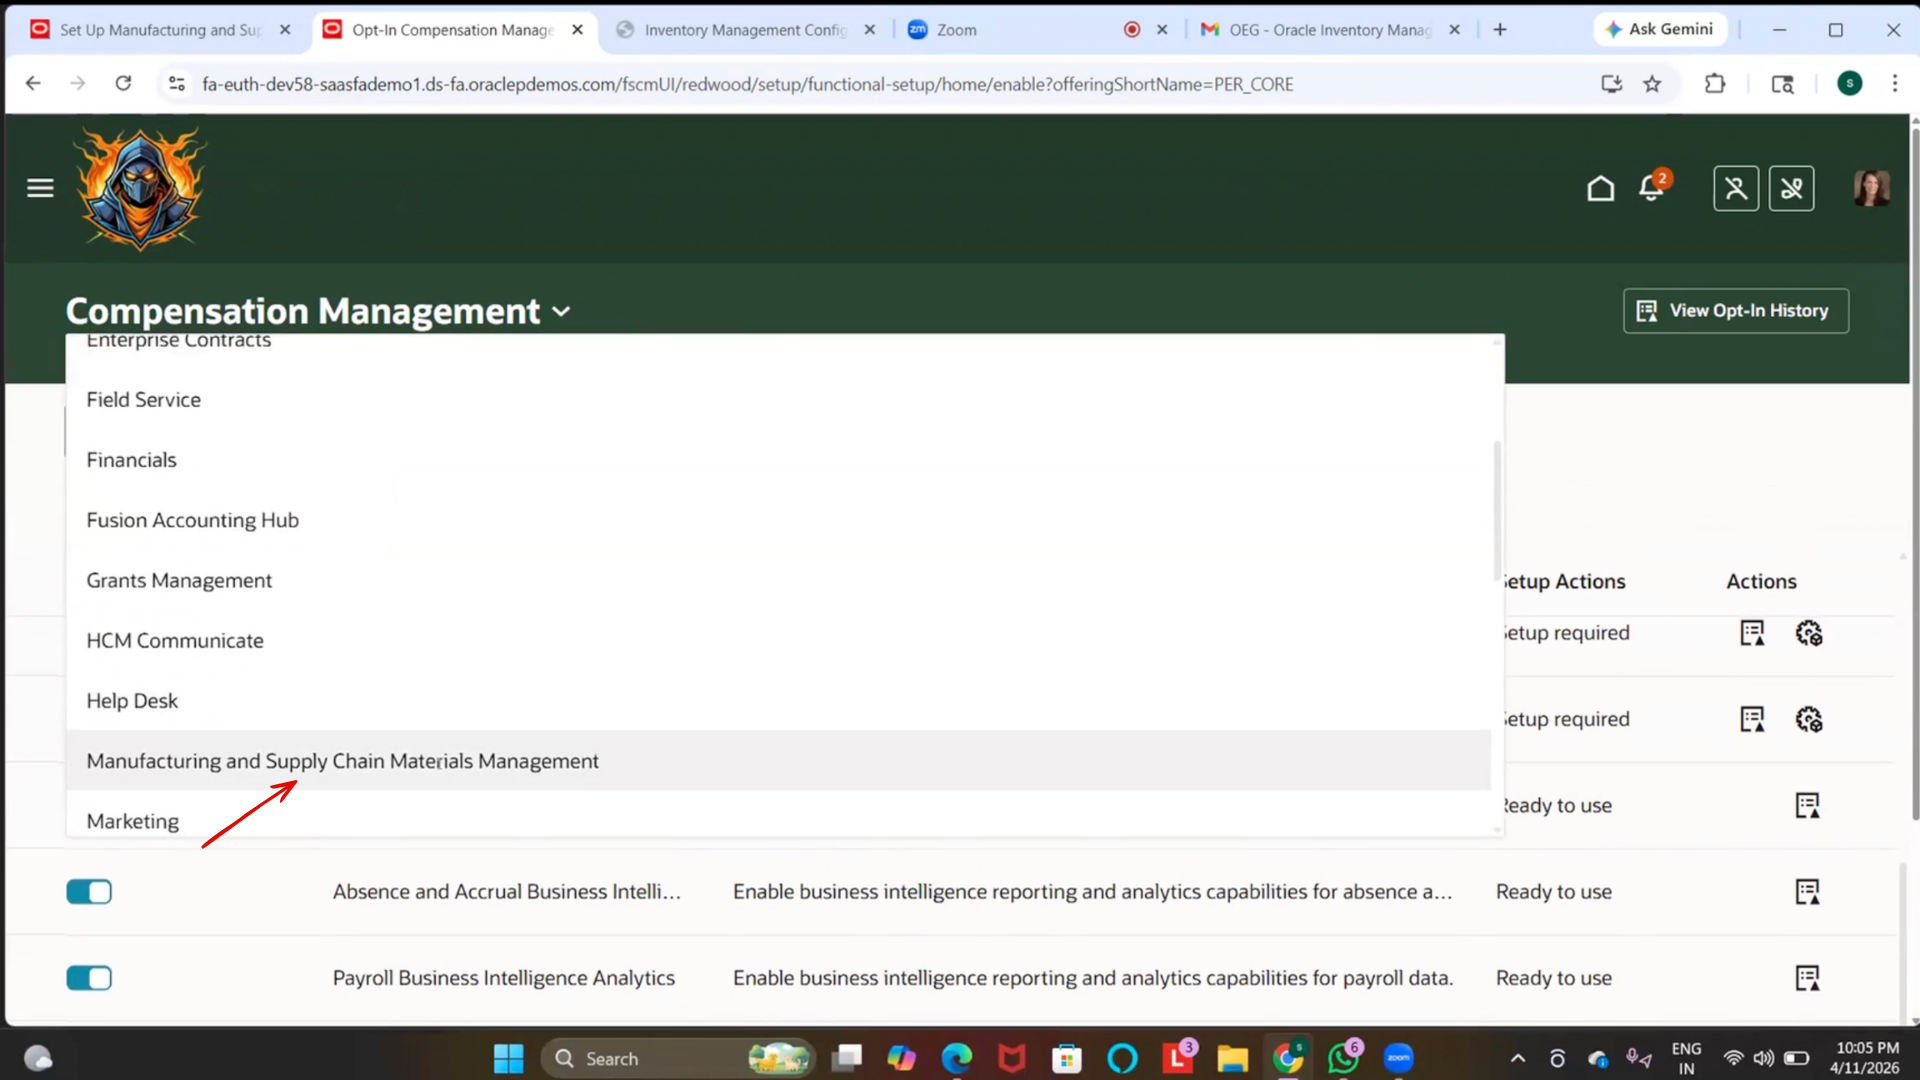
Task: Click the taskbar Search box
Action: [x=678, y=1058]
